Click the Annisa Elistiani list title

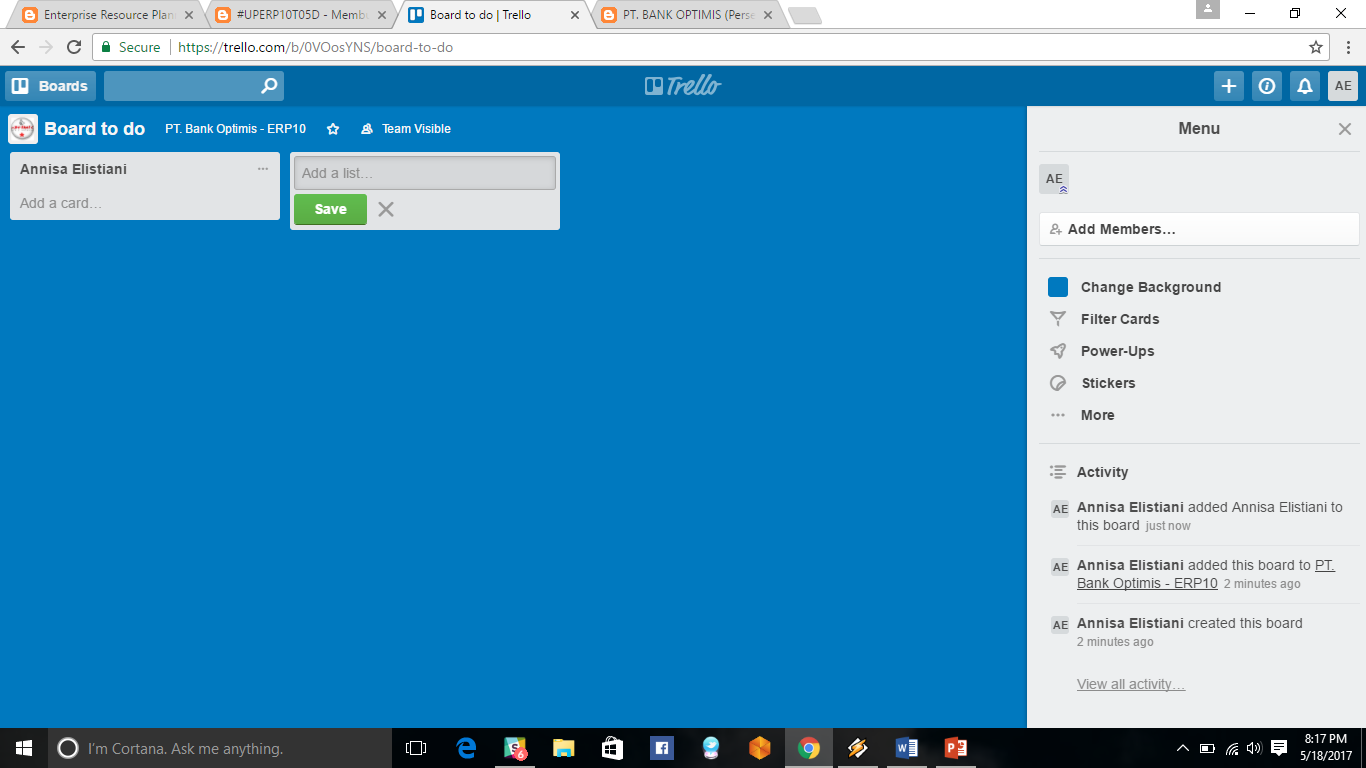74,169
